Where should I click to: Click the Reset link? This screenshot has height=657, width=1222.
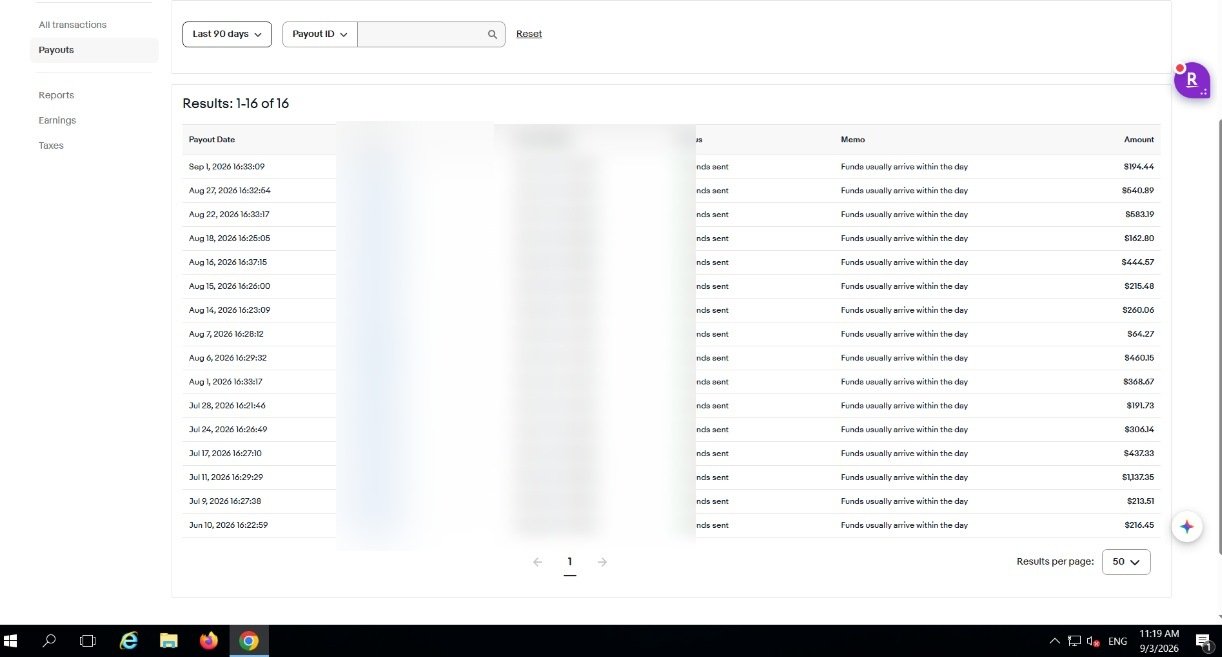[529, 34]
